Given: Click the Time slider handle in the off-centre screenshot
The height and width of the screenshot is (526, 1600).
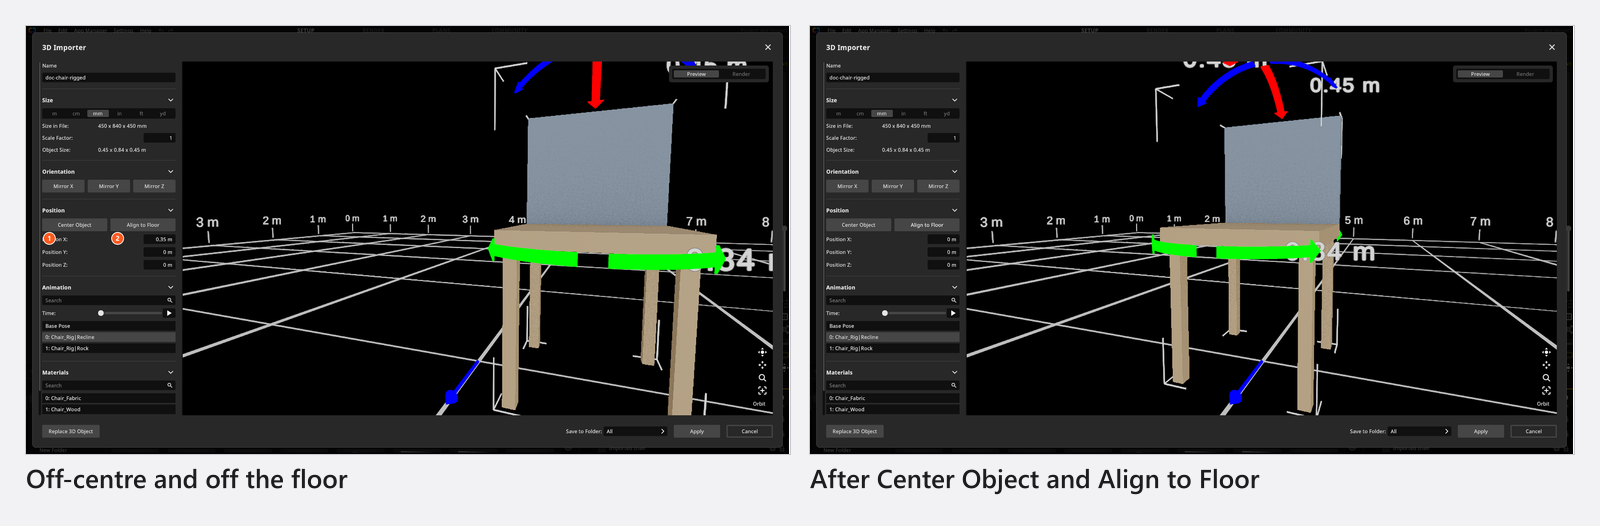Looking at the screenshot, I should coord(101,313).
